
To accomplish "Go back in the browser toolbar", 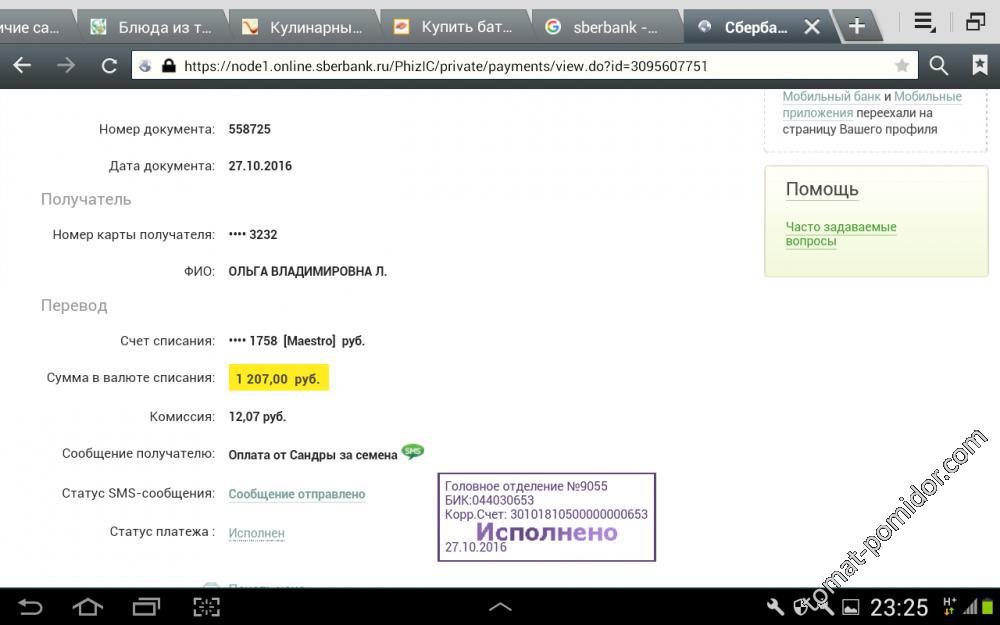I will pos(22,65).
